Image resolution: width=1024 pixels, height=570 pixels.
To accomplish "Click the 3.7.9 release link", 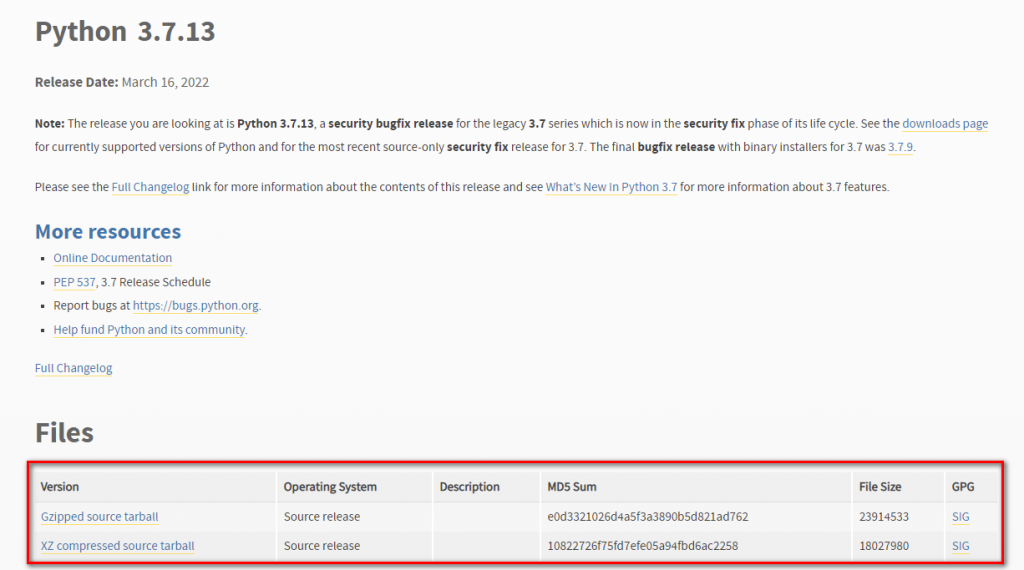I will (x=900, y=147).
